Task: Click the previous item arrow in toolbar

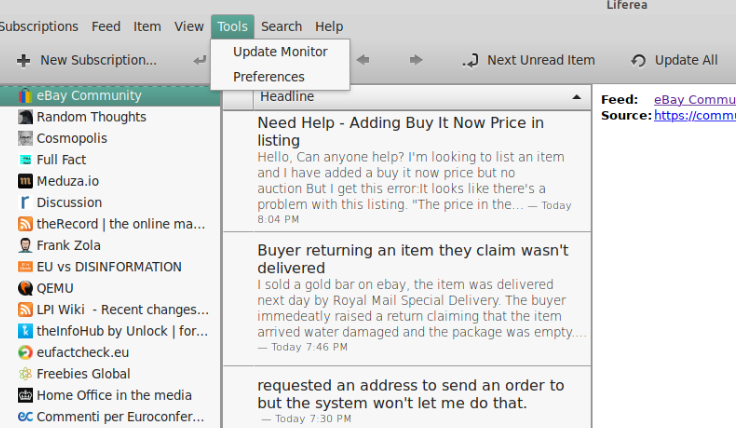Action: tap(363, 60)
